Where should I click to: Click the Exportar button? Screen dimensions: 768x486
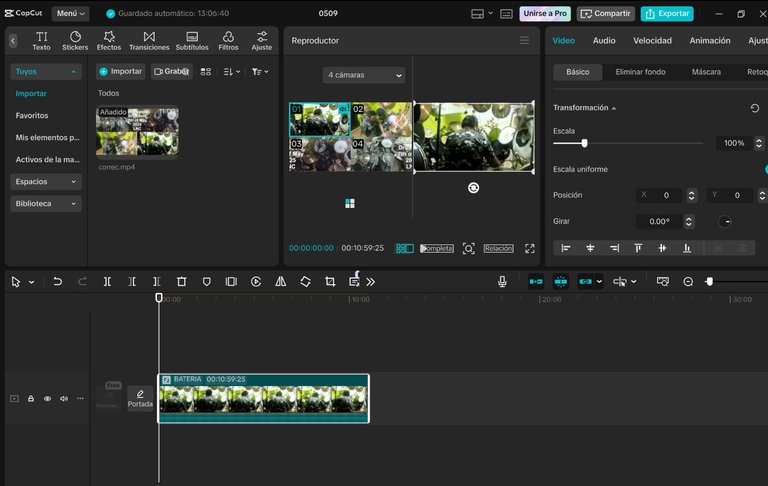pyautogui.click(x=667, y=14)
